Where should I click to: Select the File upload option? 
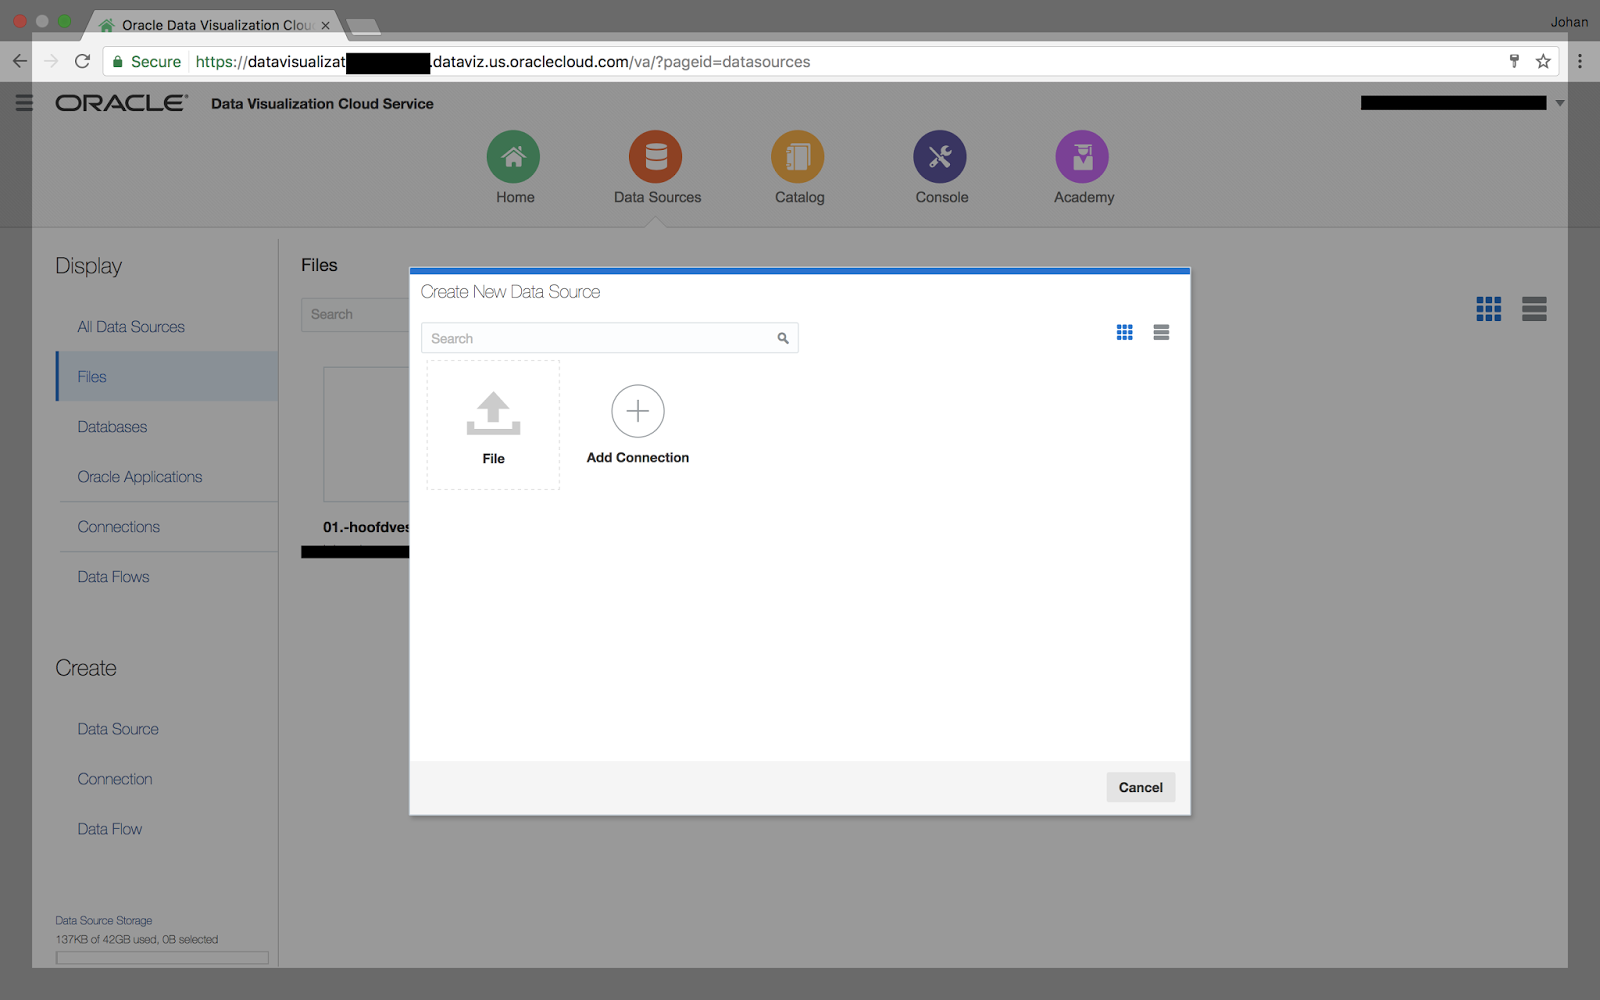(x=492, y=424)
